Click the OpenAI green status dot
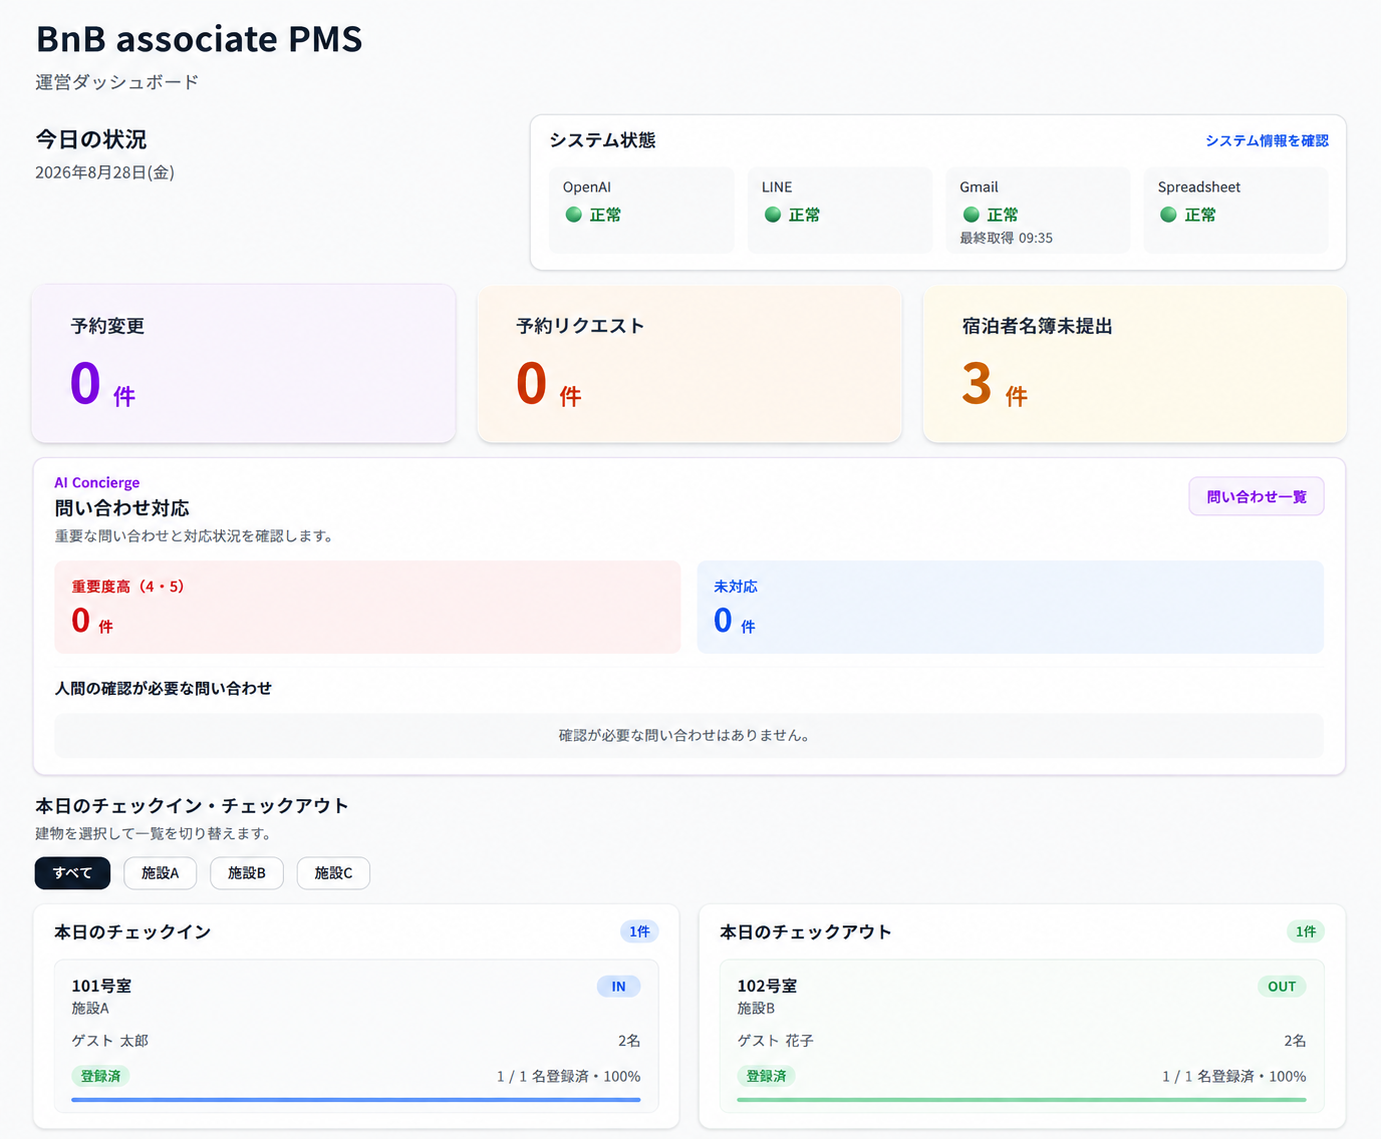This screenshot has width=1381, height=1139. [x=574, y=215]
